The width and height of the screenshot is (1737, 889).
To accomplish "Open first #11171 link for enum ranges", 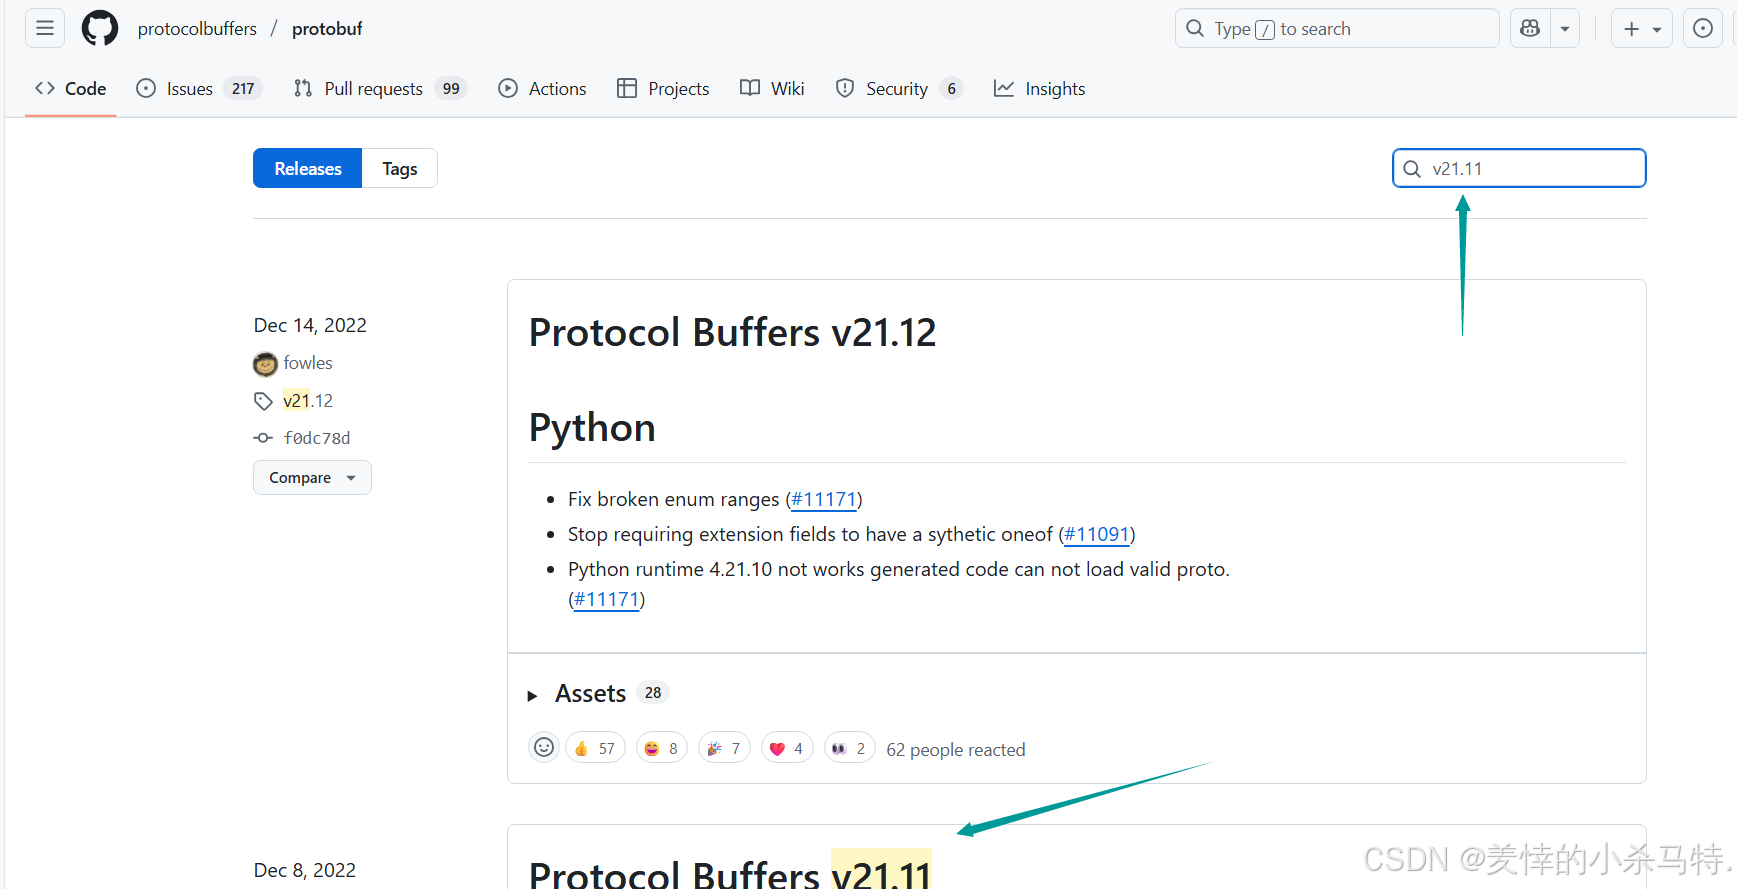I will (x=824, y=499).
